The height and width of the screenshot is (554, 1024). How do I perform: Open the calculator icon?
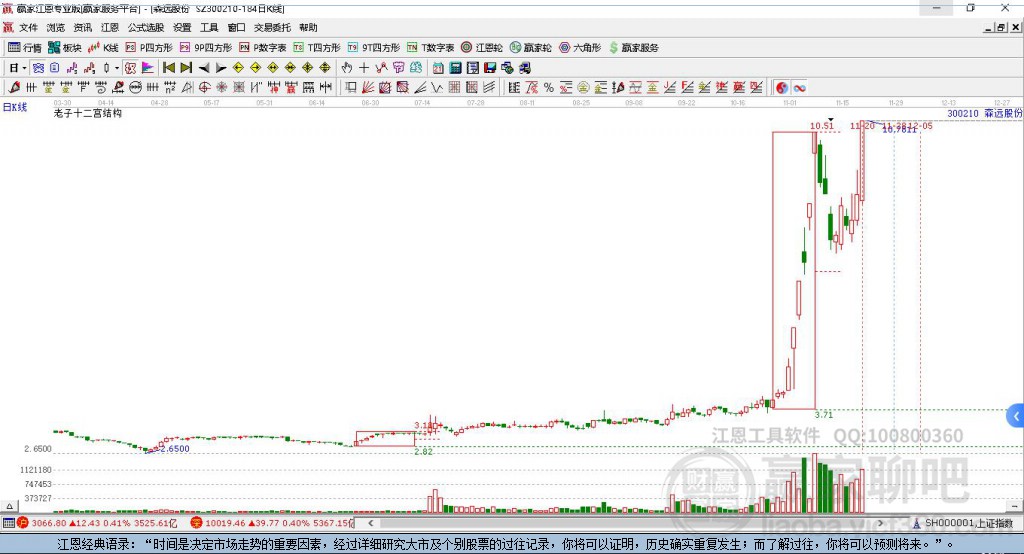tap(455, 68)
